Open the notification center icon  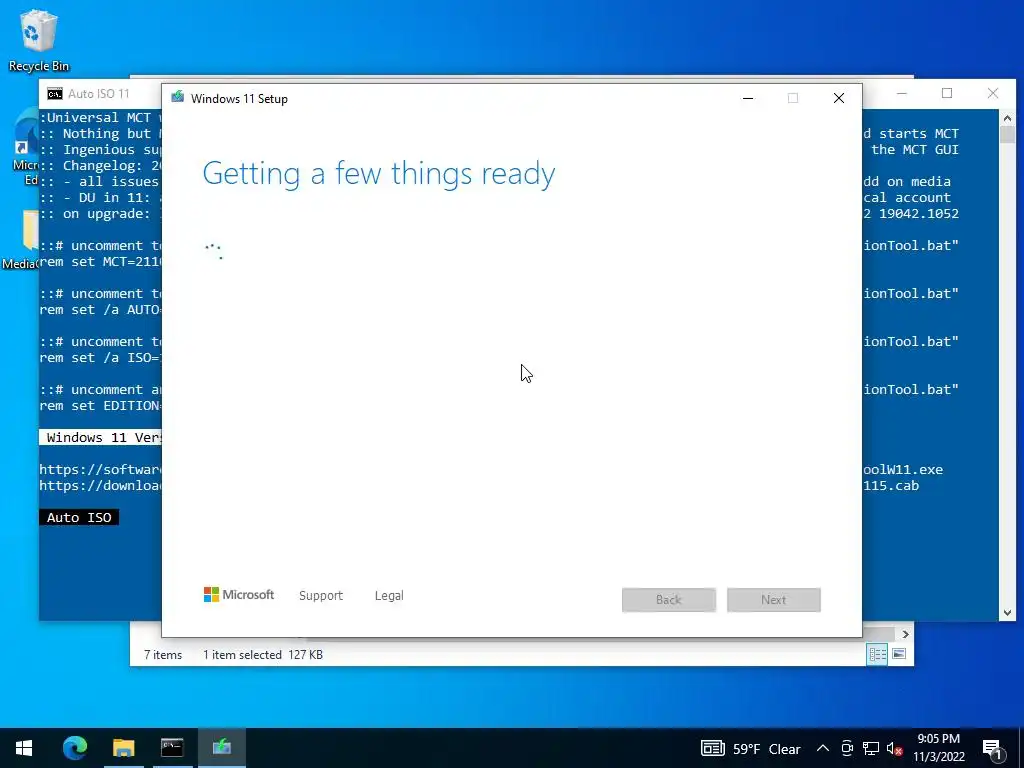[992, 748]
